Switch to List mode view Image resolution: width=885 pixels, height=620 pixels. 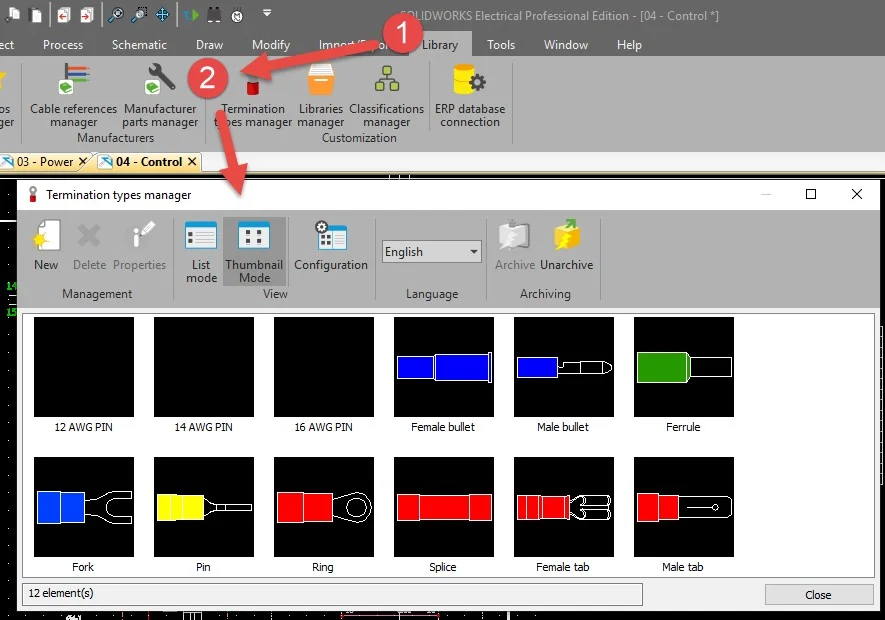coord(201,250)
